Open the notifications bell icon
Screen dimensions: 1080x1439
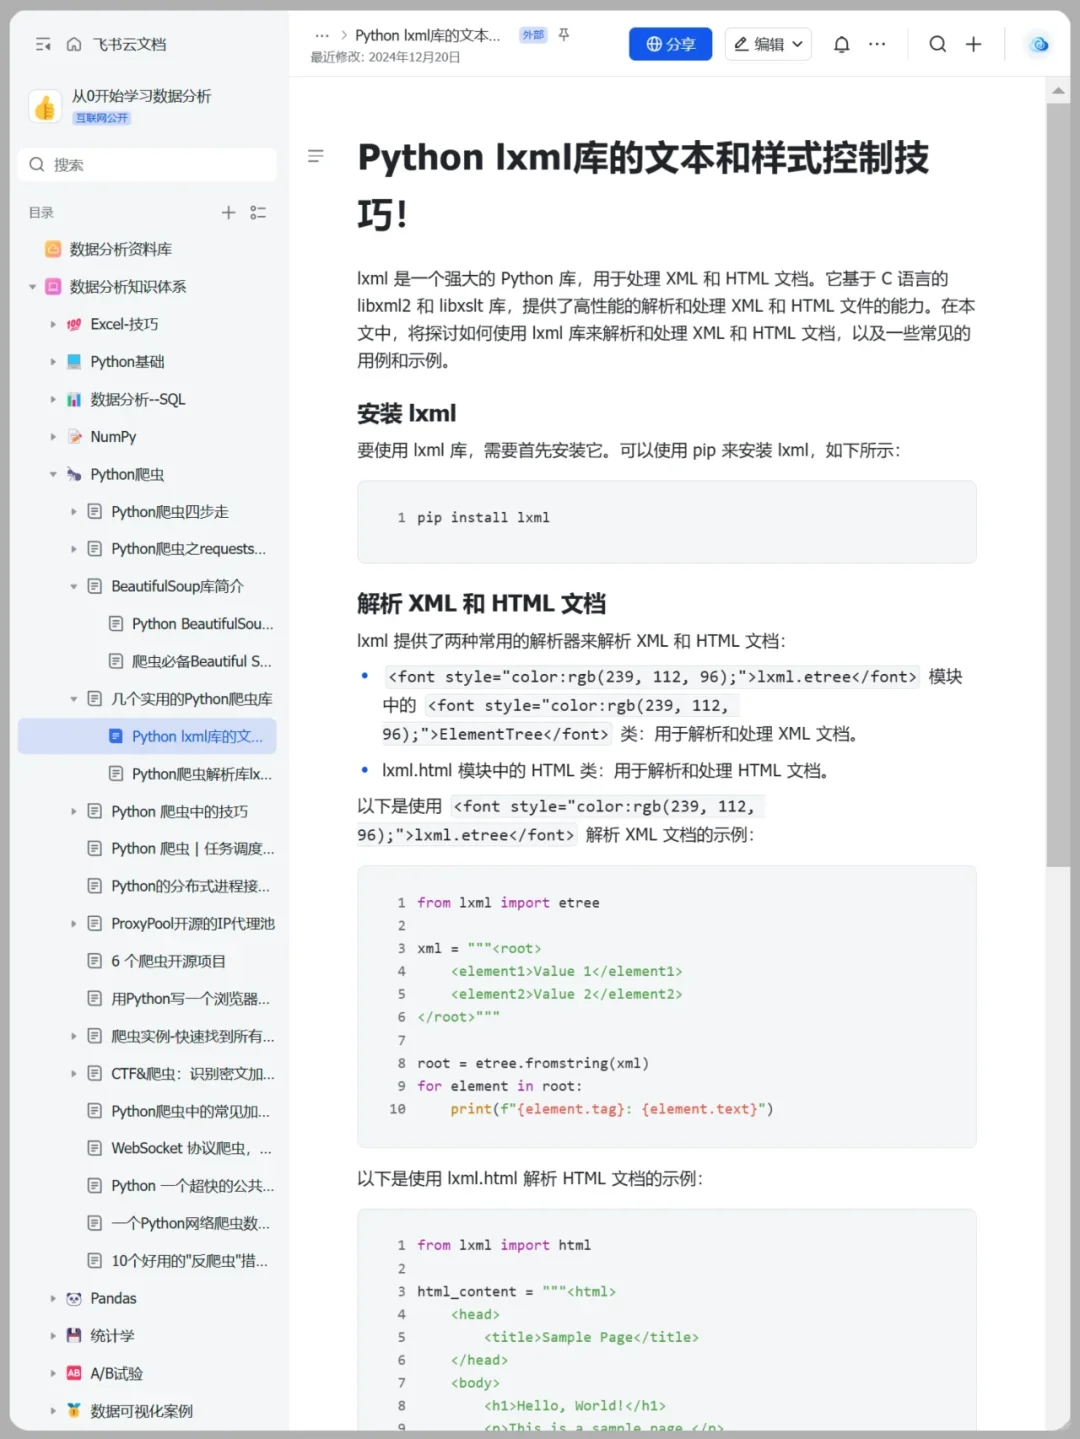841,44
